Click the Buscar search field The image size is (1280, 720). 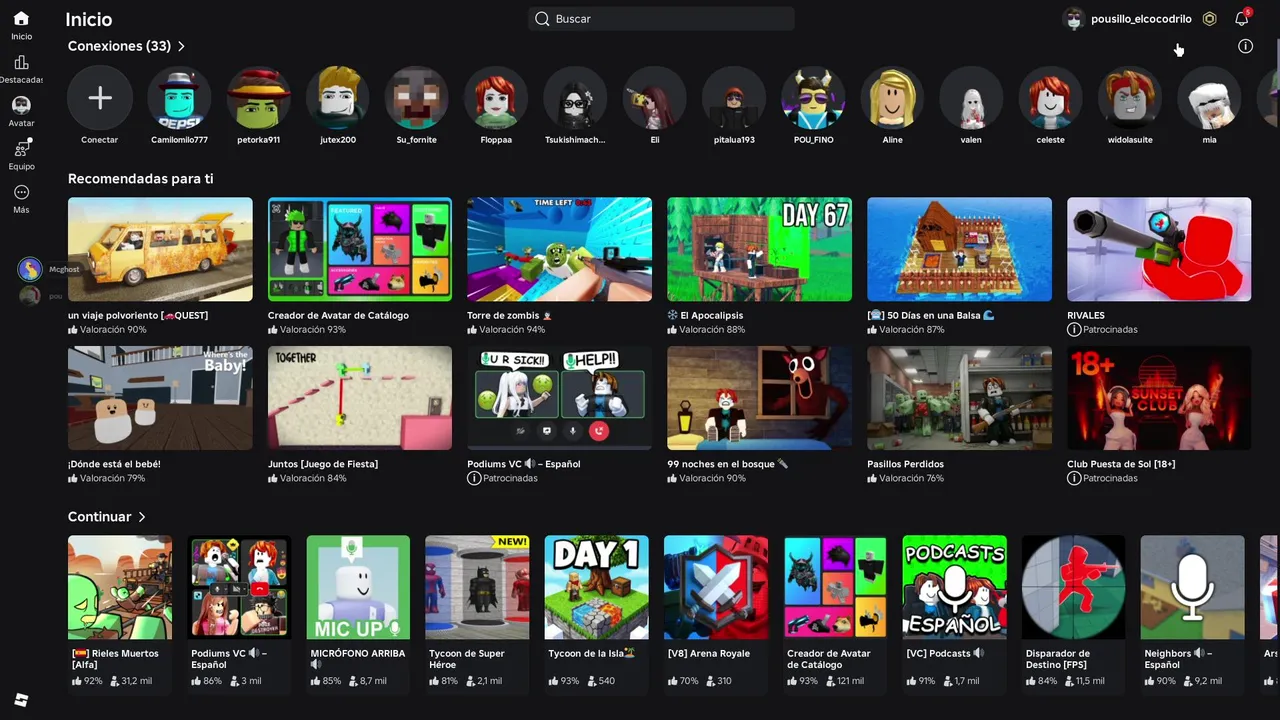point(661,19)
